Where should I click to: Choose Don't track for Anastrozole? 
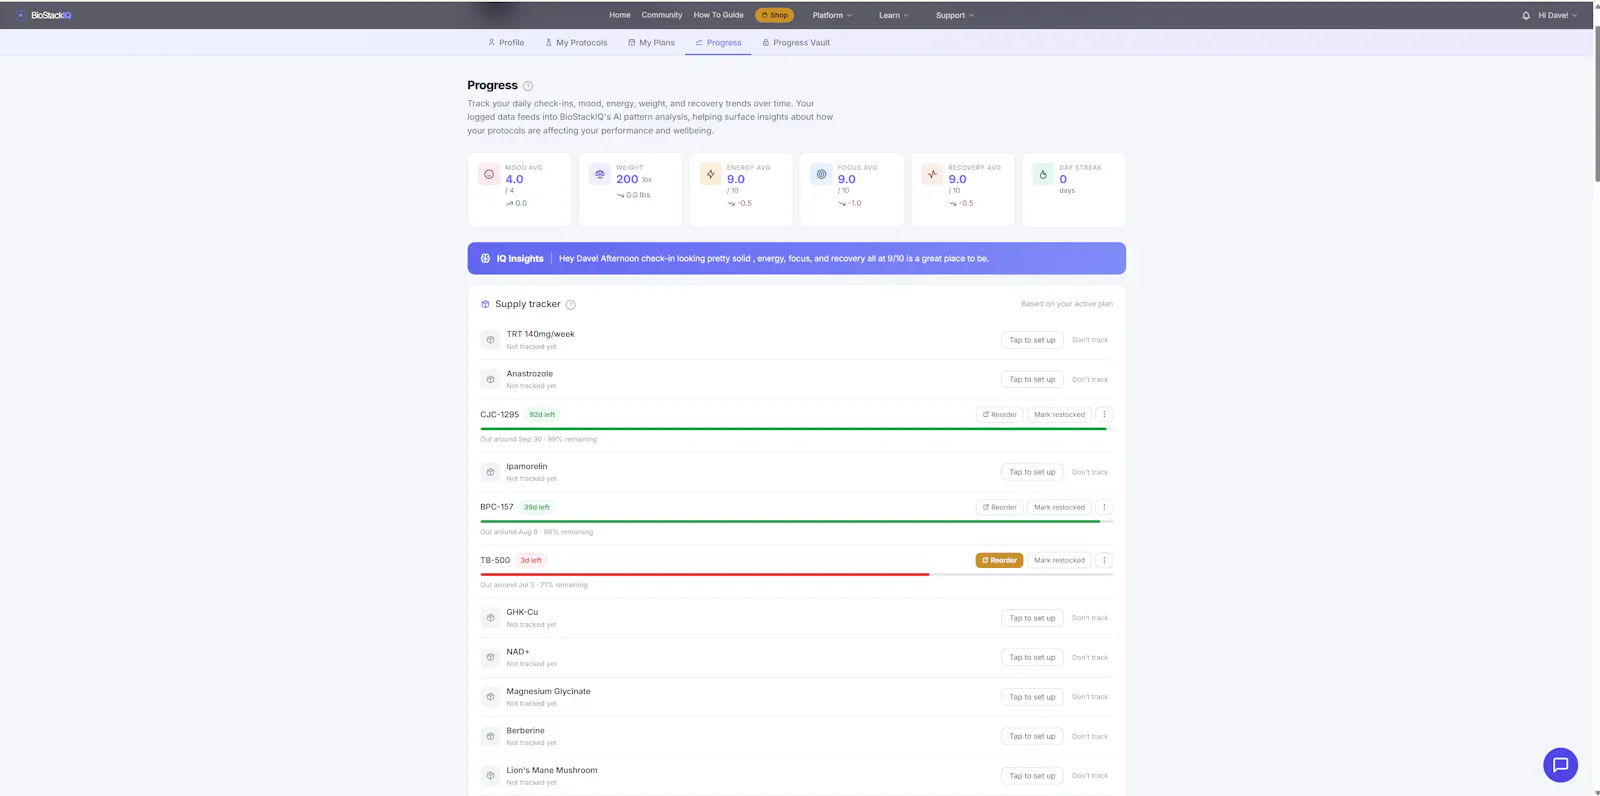click(1090, 379)
